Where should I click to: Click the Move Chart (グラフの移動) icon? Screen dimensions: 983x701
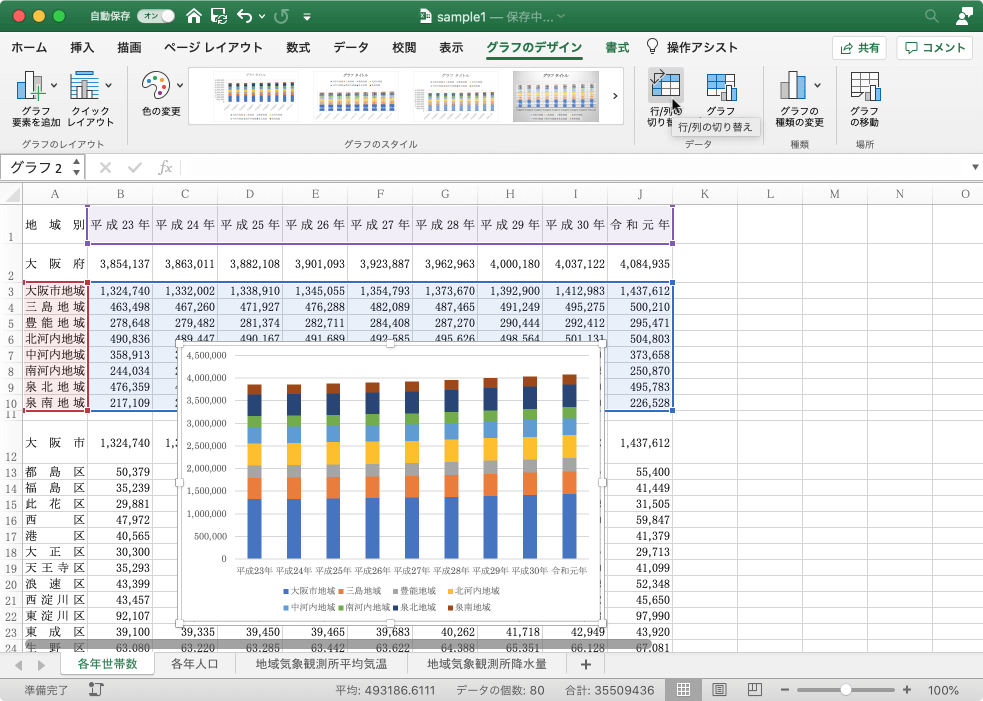pos(864,88)
